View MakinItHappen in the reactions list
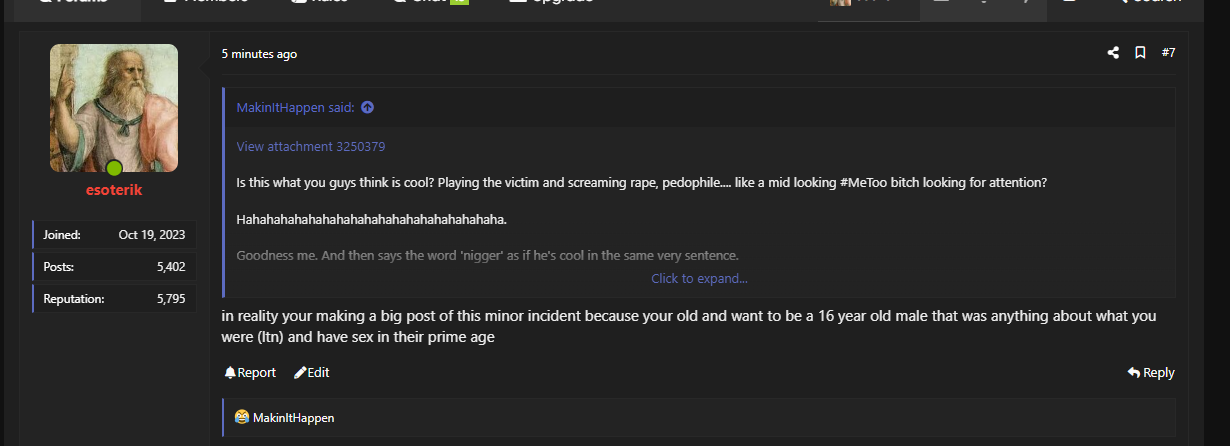This screenshot has height=446, width=1230. click(x=294, y=418)
